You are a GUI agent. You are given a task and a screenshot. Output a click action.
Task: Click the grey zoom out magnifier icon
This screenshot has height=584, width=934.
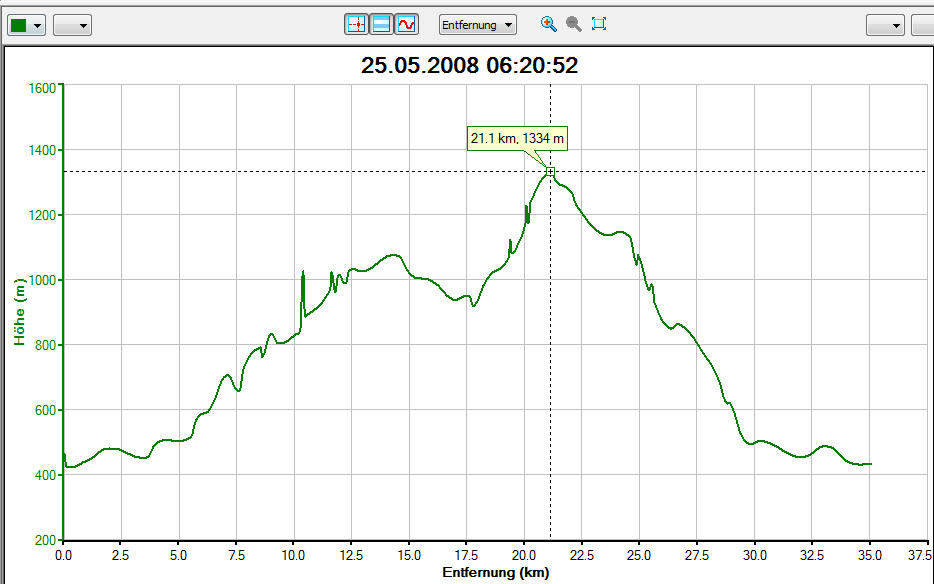(x=574, y=24)
